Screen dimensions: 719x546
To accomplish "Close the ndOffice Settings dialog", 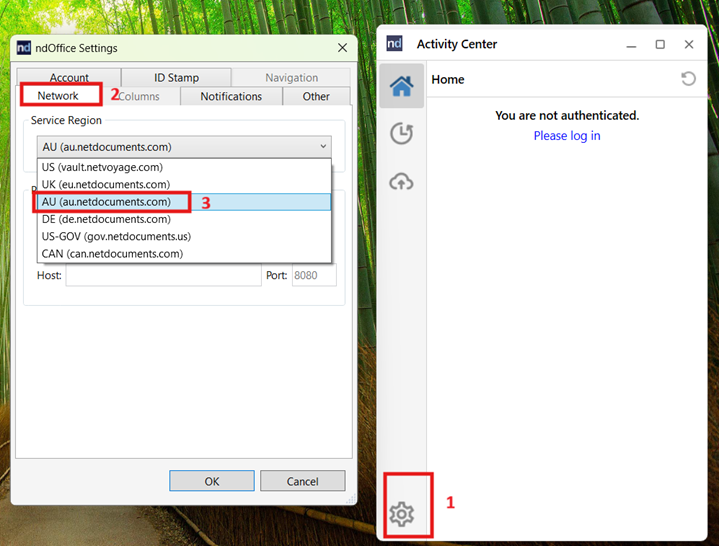I will pyautogui.click(x=342, y=48).
